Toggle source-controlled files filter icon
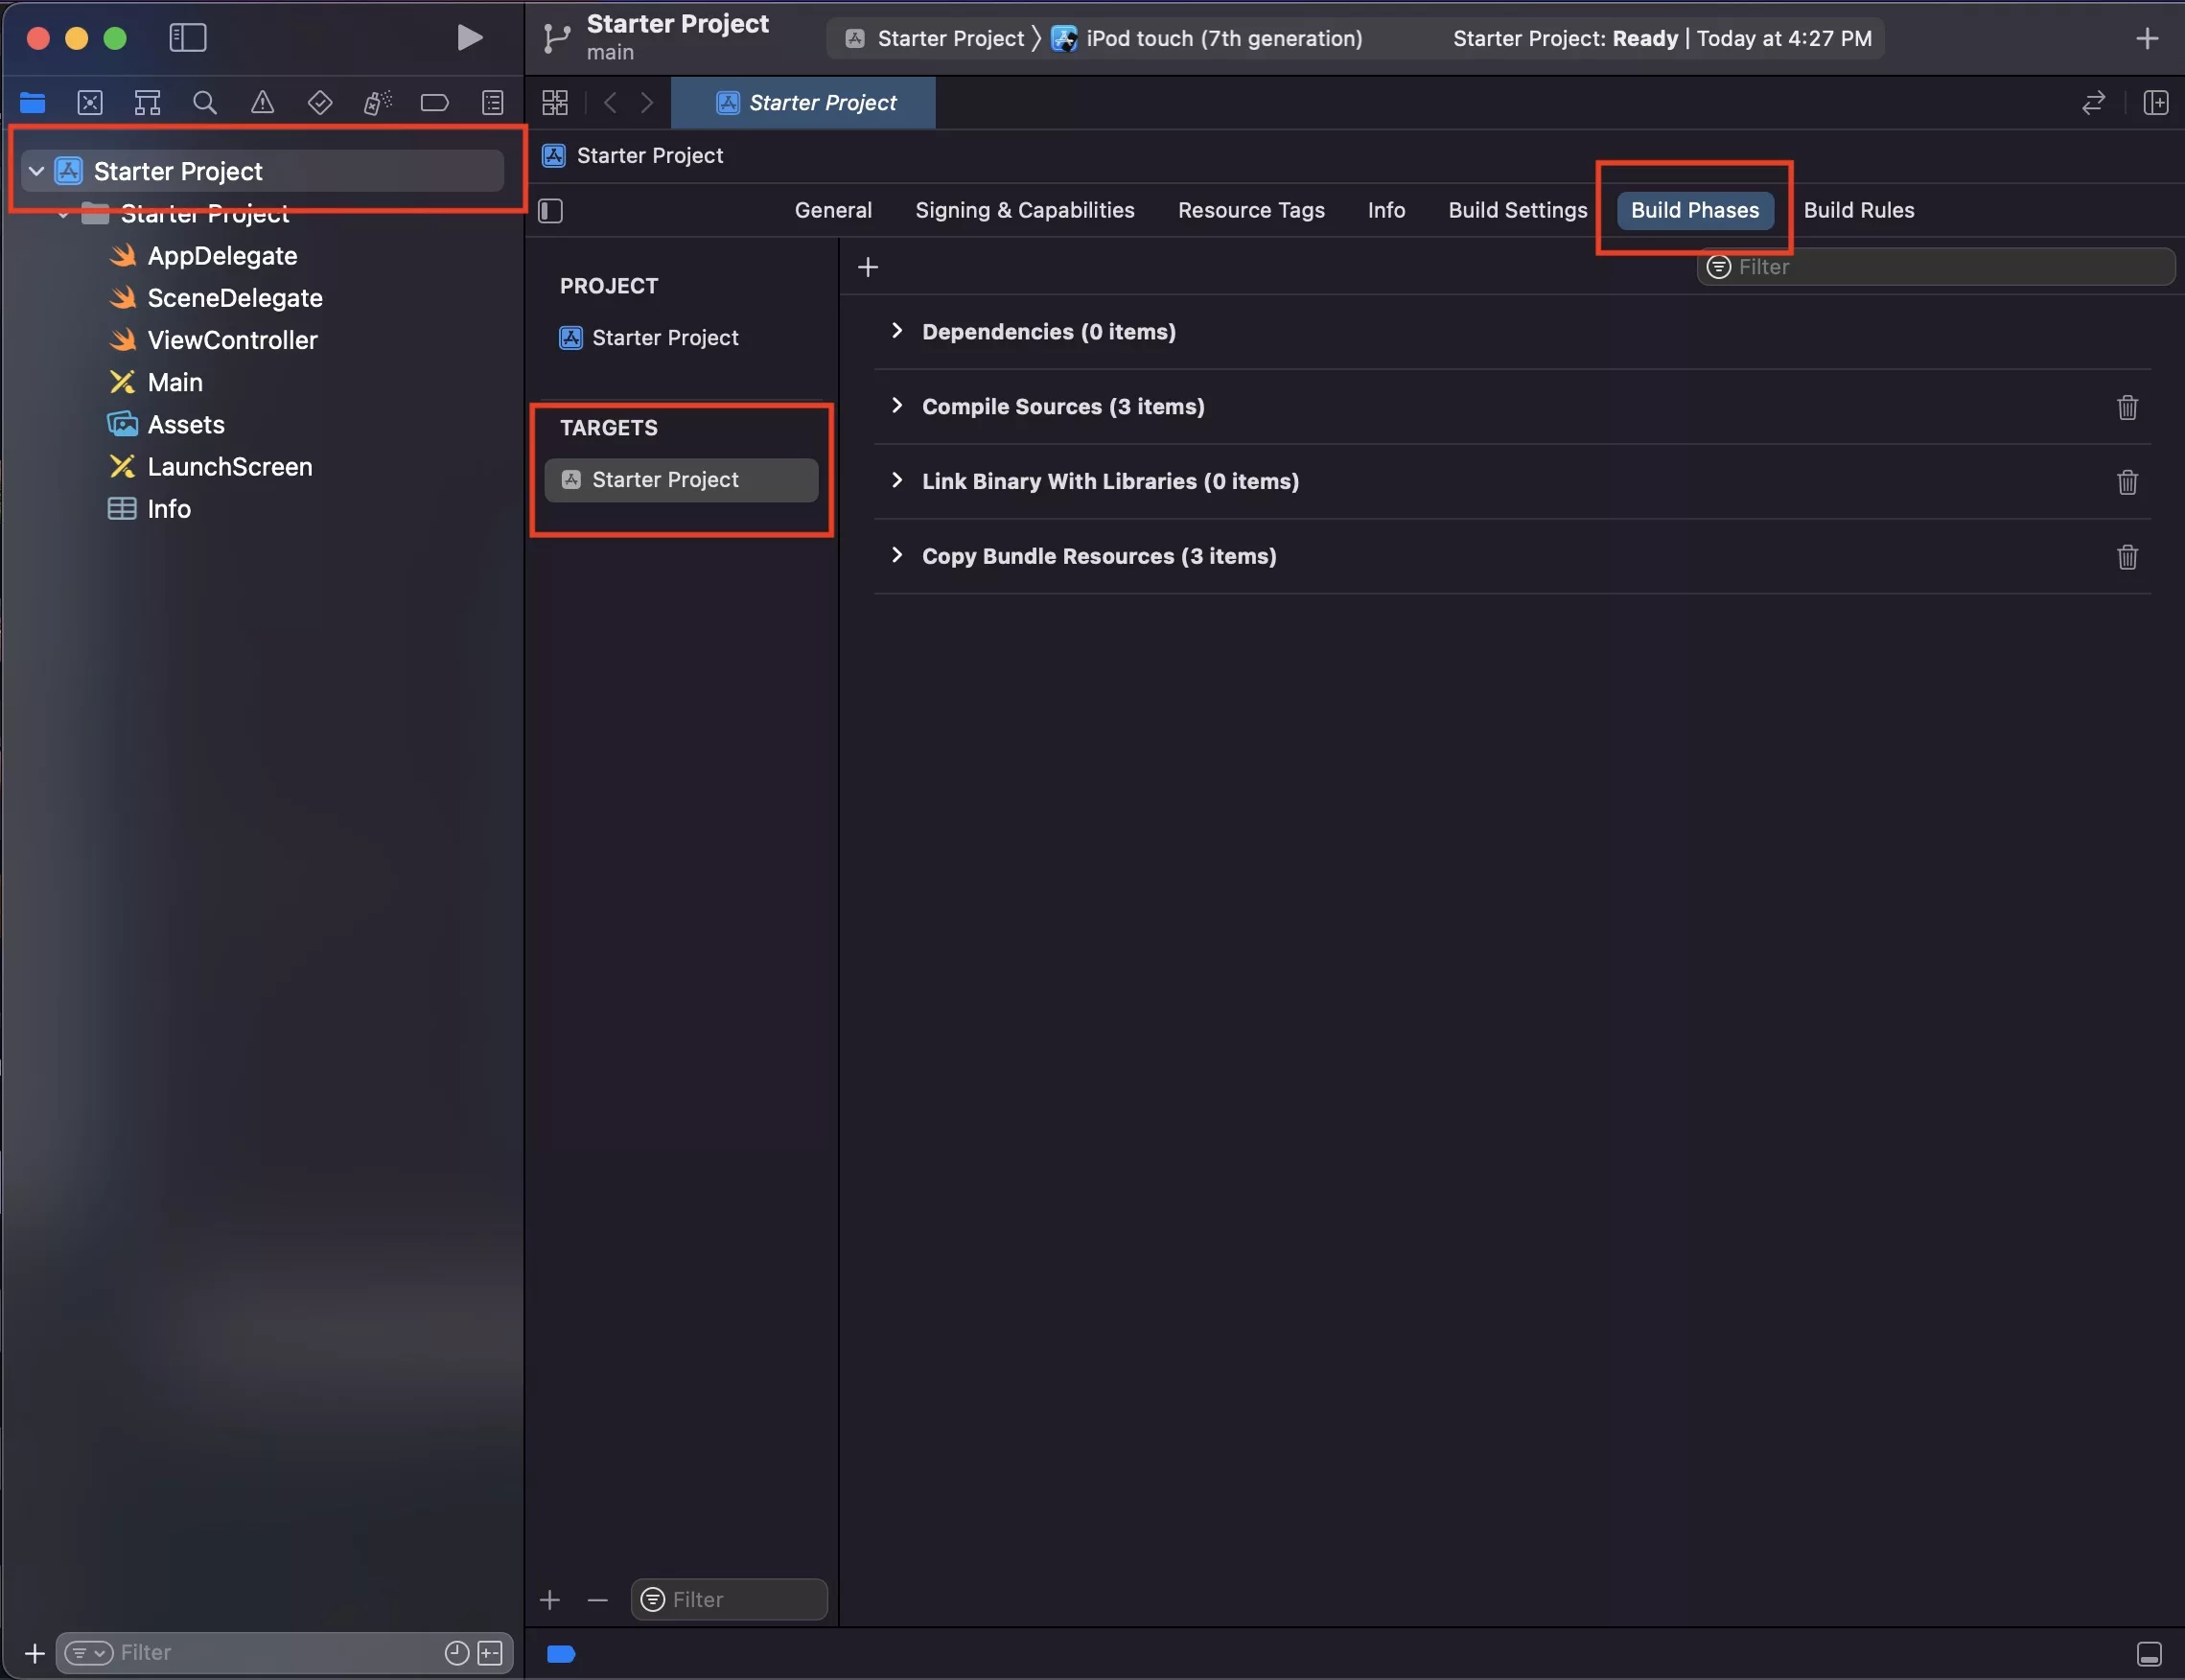2185x1680 pixels. tap(490, 1653)
